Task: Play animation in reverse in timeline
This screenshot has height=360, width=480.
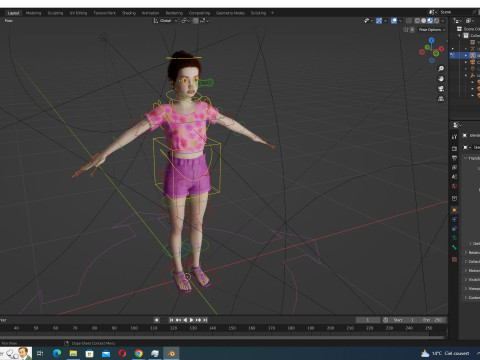Action: (x=185, y=320)
